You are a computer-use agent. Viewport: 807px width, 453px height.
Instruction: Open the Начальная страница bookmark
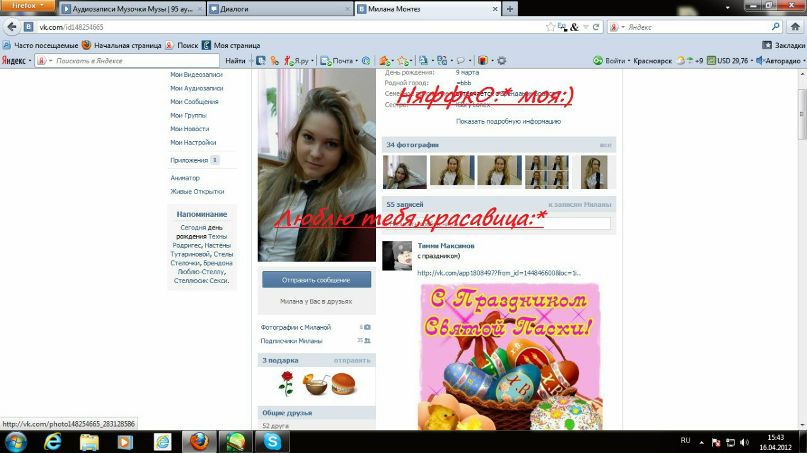click(x=121, y=45)
